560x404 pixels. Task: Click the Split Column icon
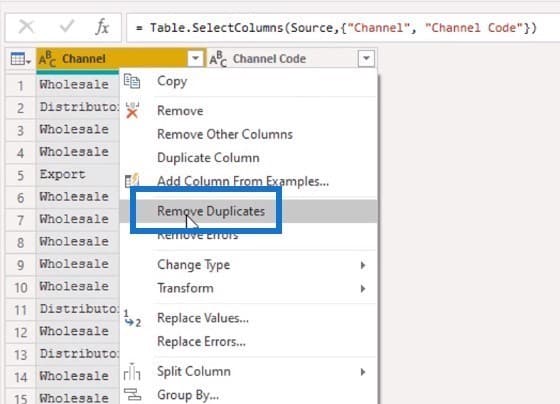132,371
